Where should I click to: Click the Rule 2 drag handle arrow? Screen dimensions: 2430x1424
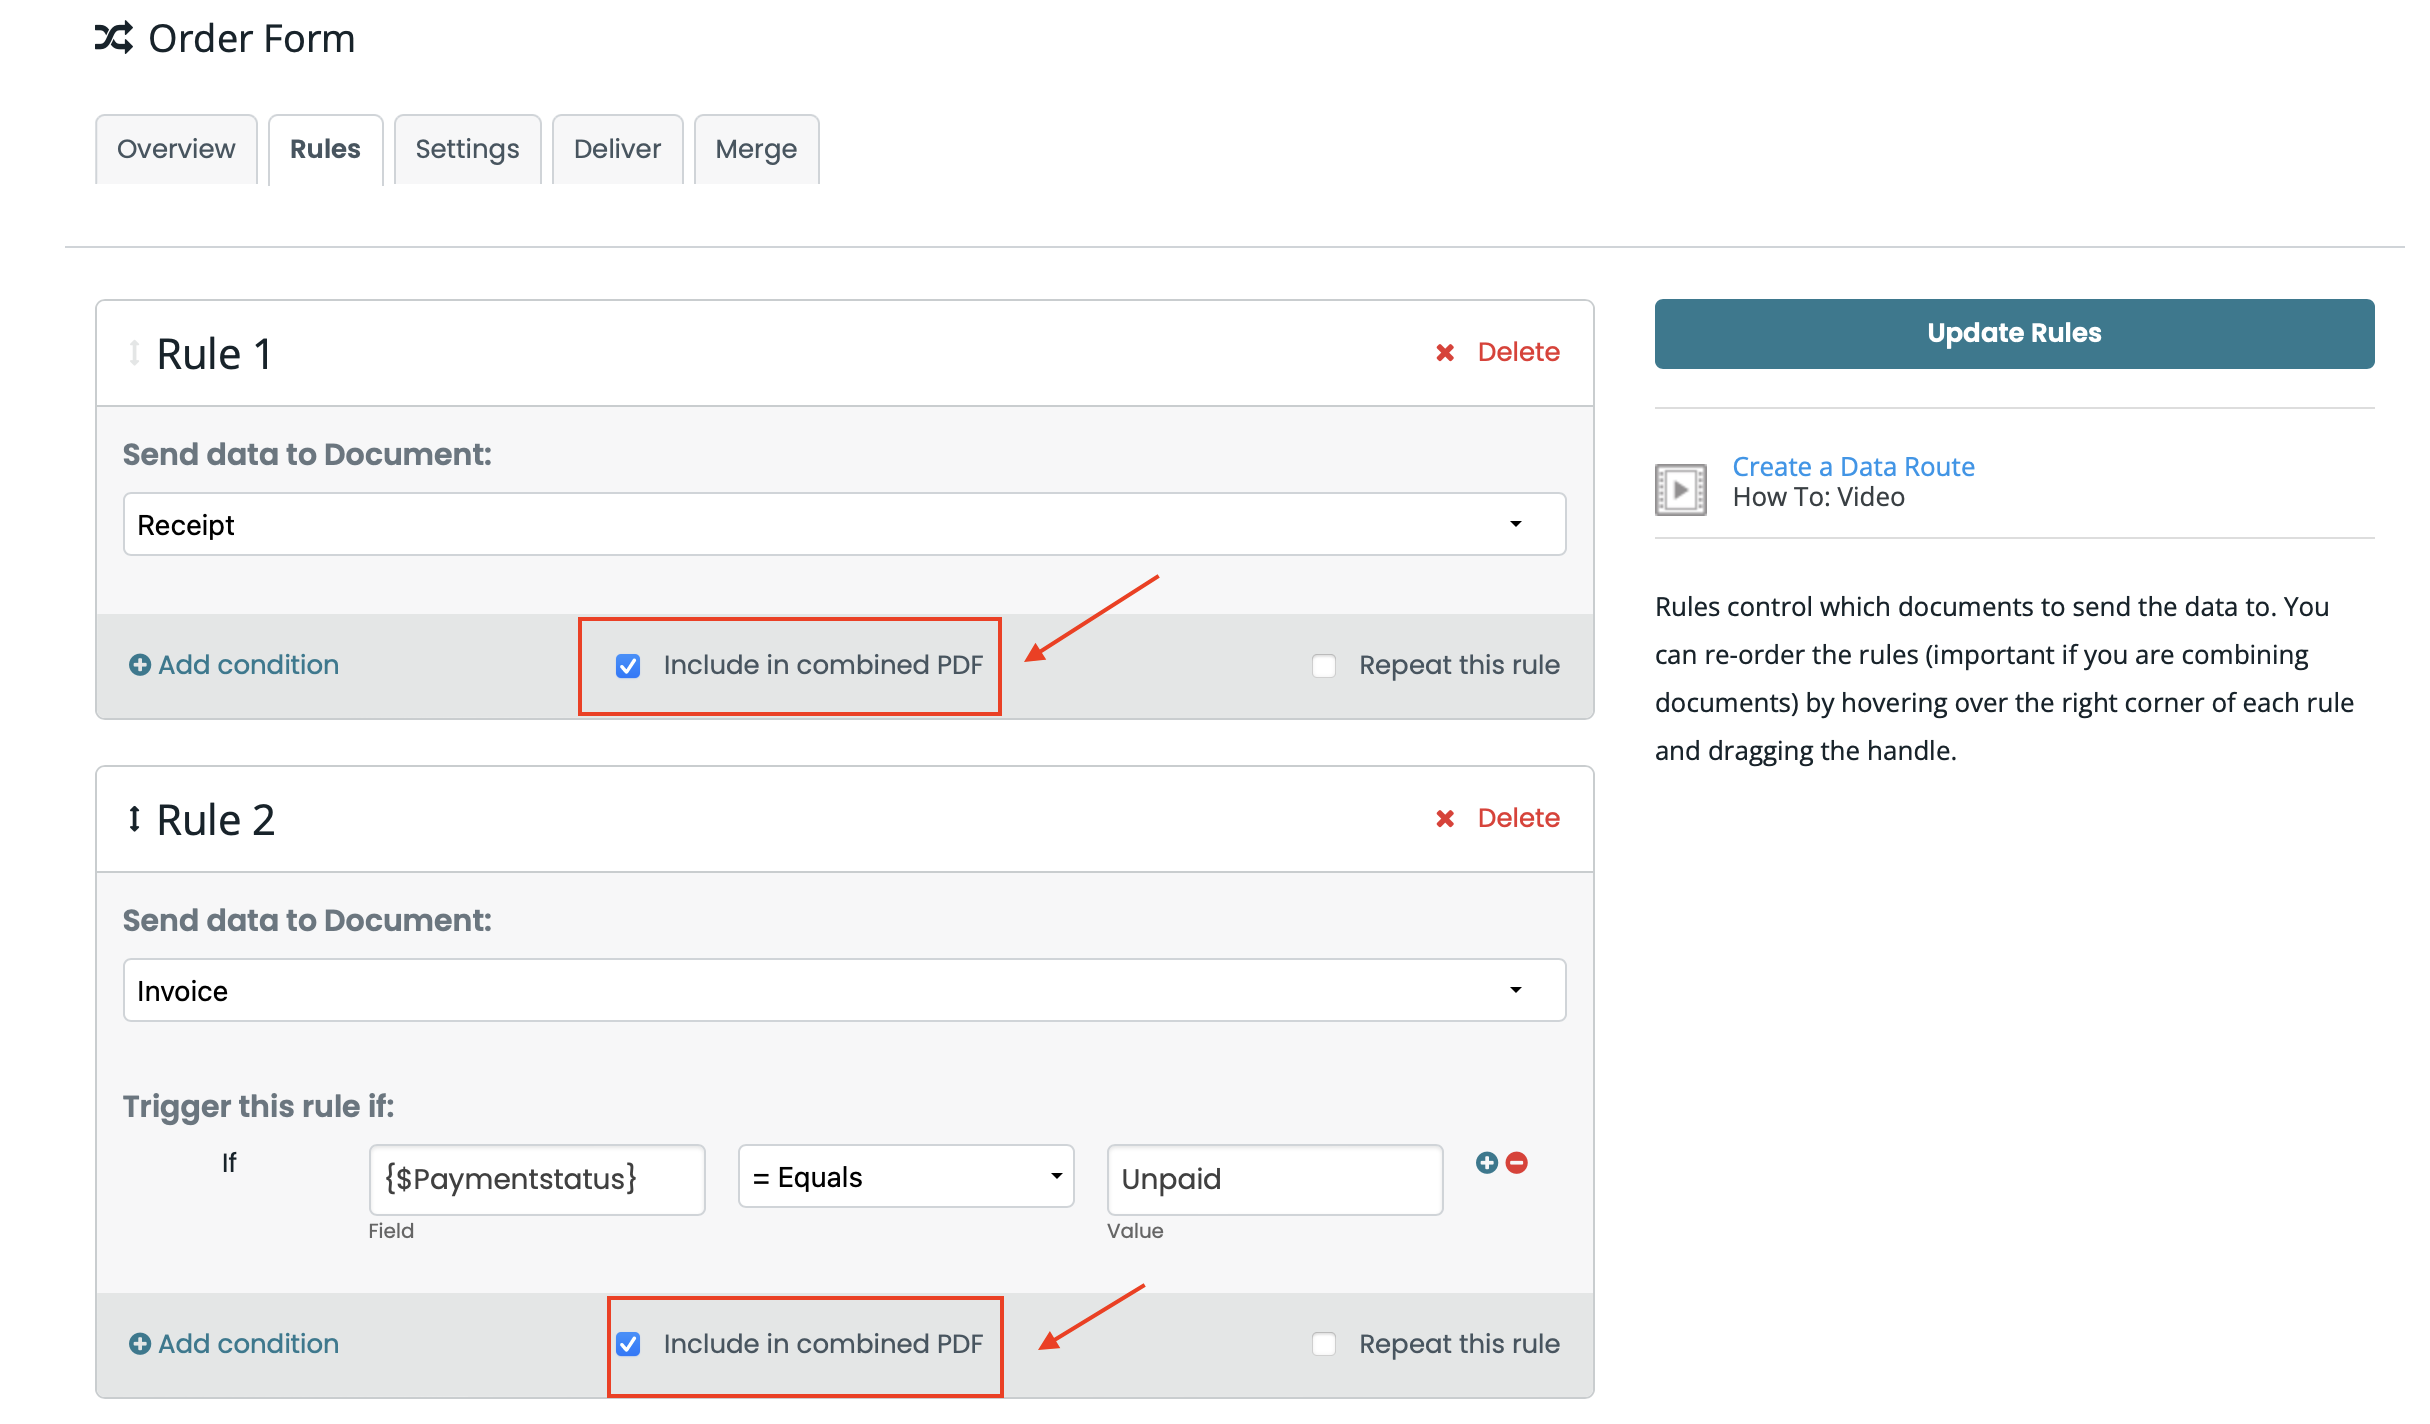(x=134, y=819)
